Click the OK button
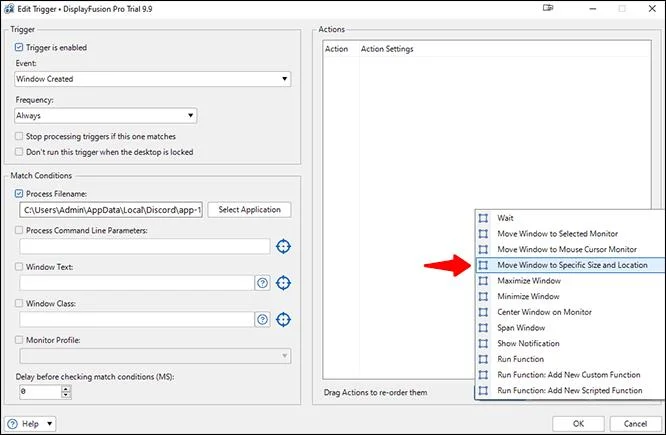 tap(578, 424)
